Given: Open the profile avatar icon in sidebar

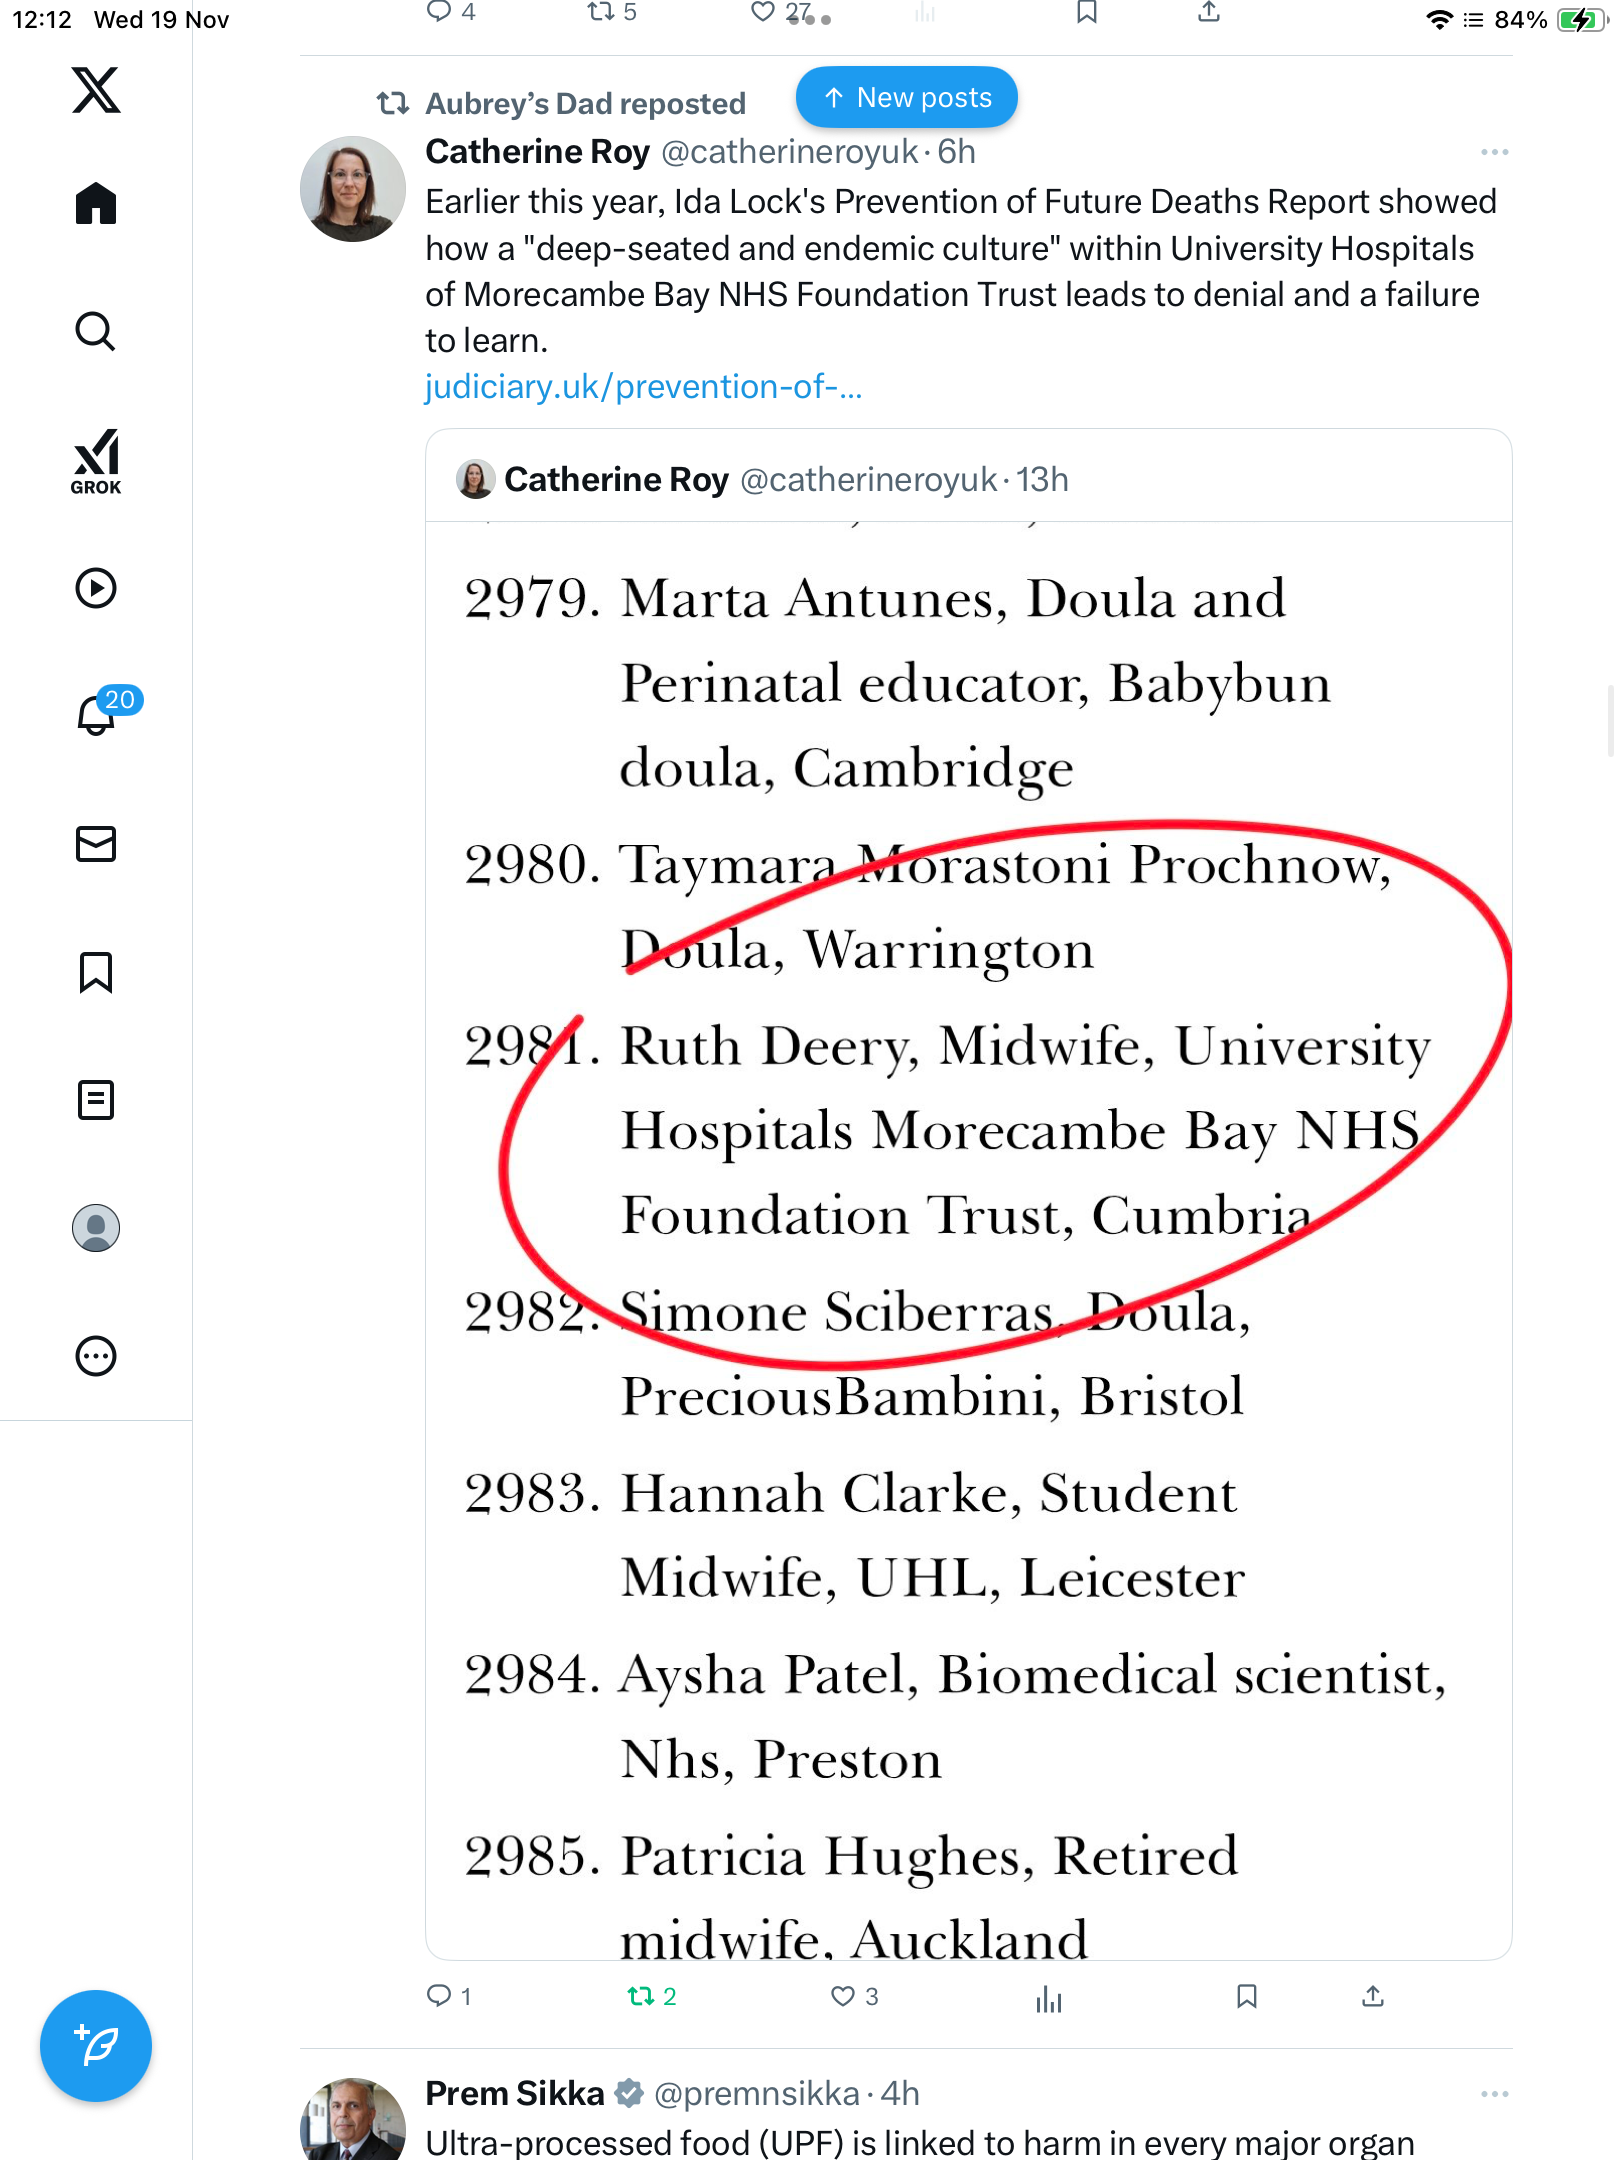Looking at the screenshot, I should (x=96, y=1228).
